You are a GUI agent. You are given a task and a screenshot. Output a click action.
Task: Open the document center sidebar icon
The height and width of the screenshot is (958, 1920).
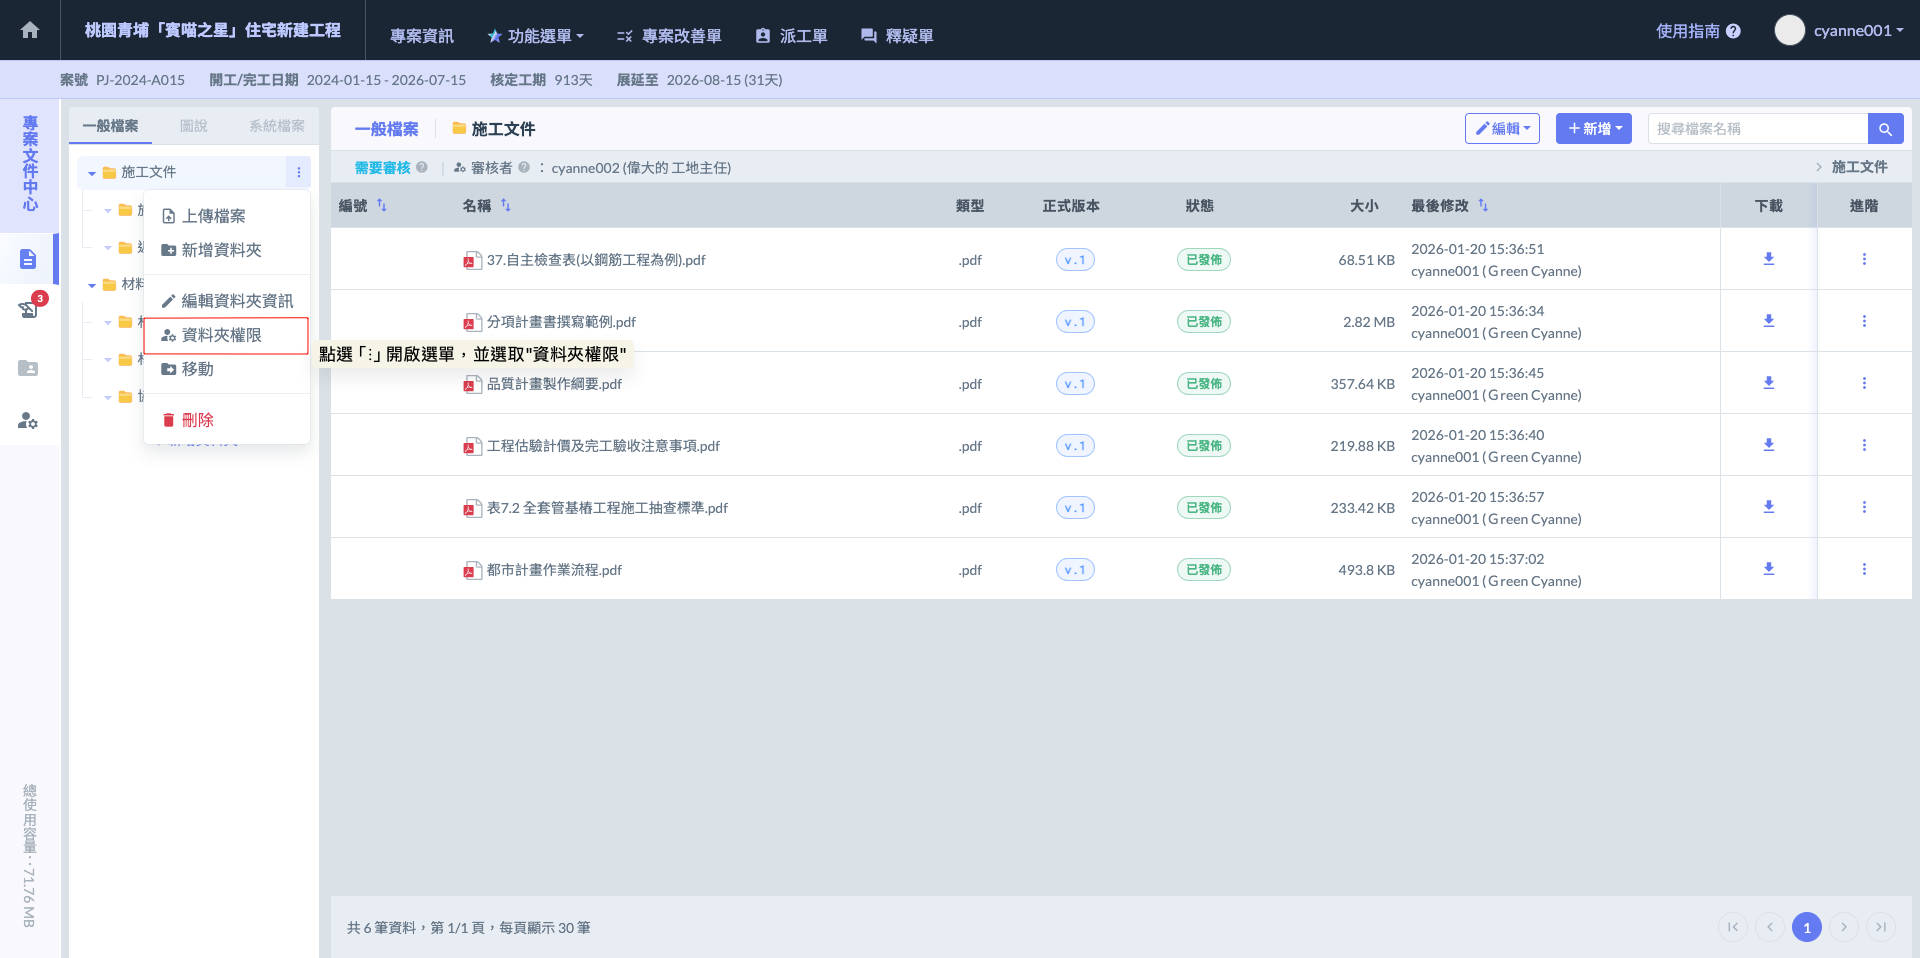[28, 259]
